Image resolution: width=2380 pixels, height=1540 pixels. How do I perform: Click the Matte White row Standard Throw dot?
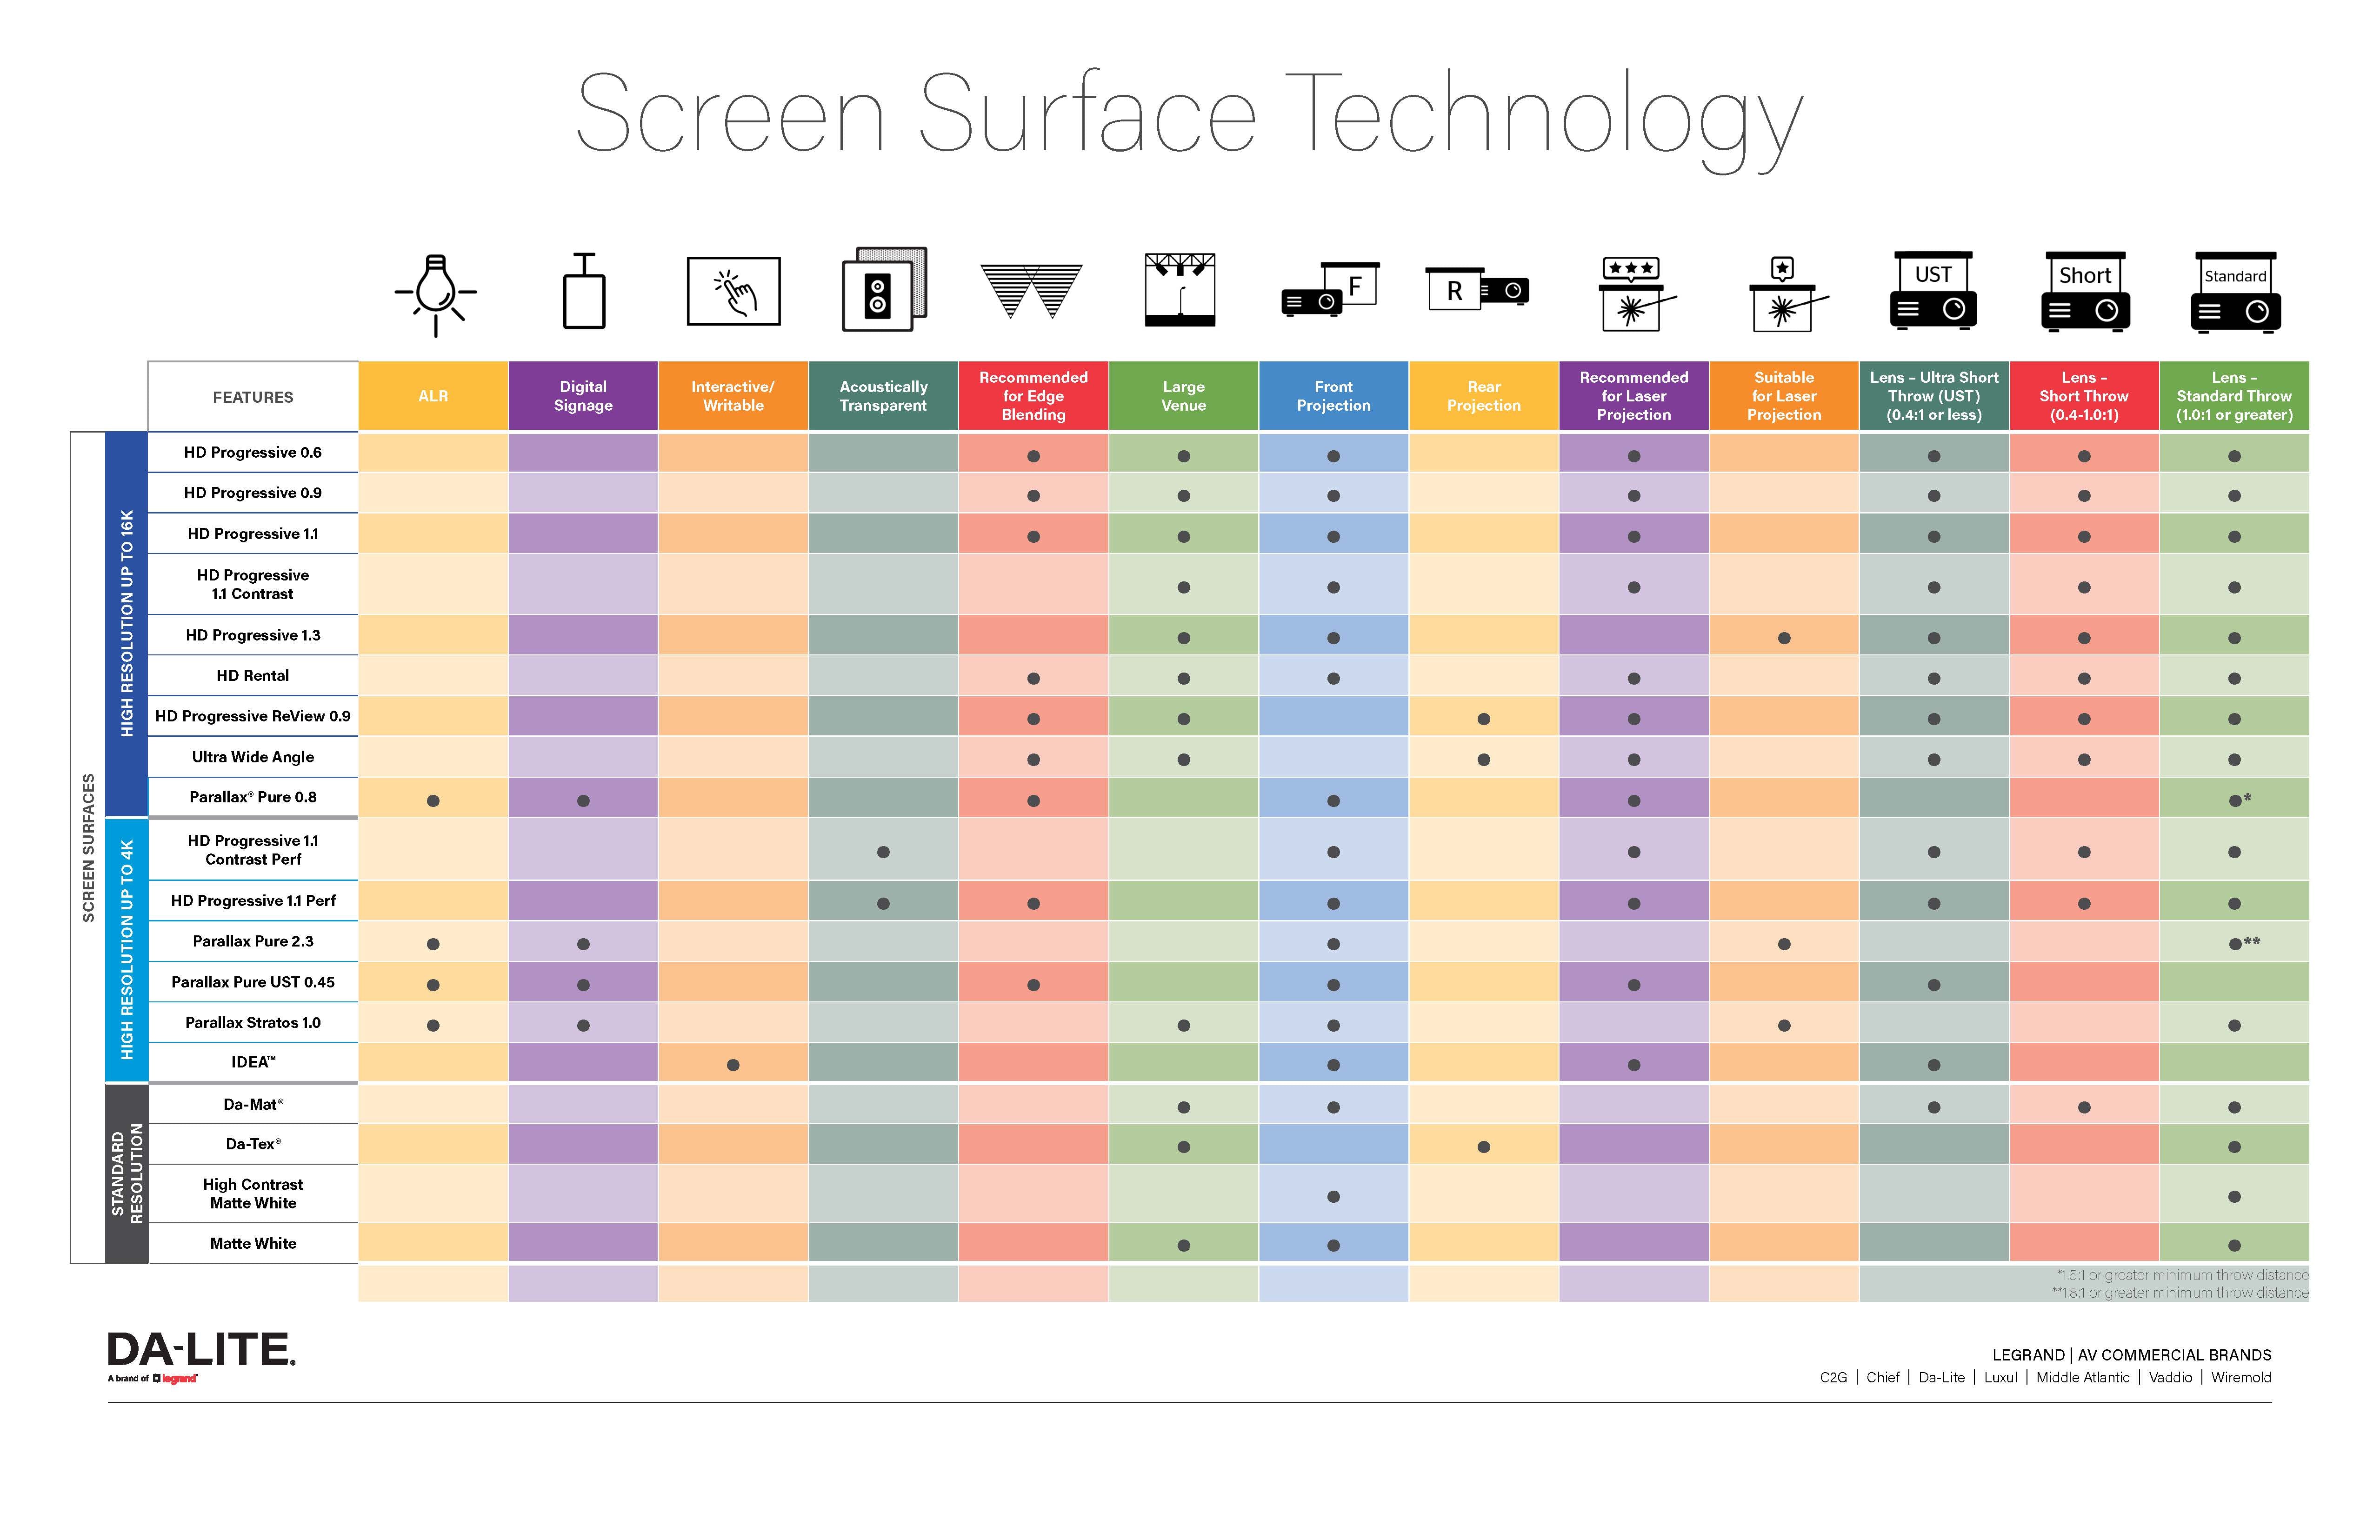(2236, 1245)
